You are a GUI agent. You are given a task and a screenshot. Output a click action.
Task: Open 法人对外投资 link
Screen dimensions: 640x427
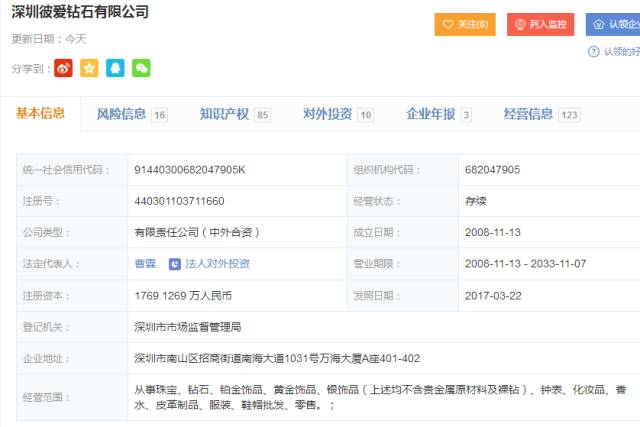(x=217, y=264)
